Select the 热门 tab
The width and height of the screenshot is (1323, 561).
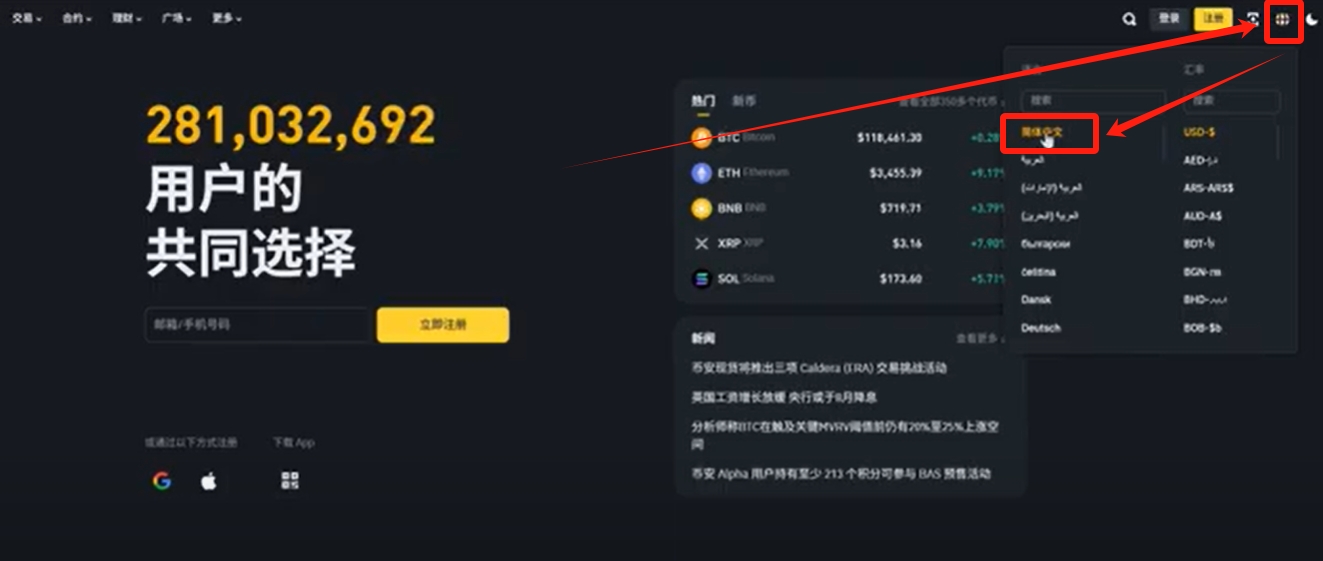[x=703, y=101]
